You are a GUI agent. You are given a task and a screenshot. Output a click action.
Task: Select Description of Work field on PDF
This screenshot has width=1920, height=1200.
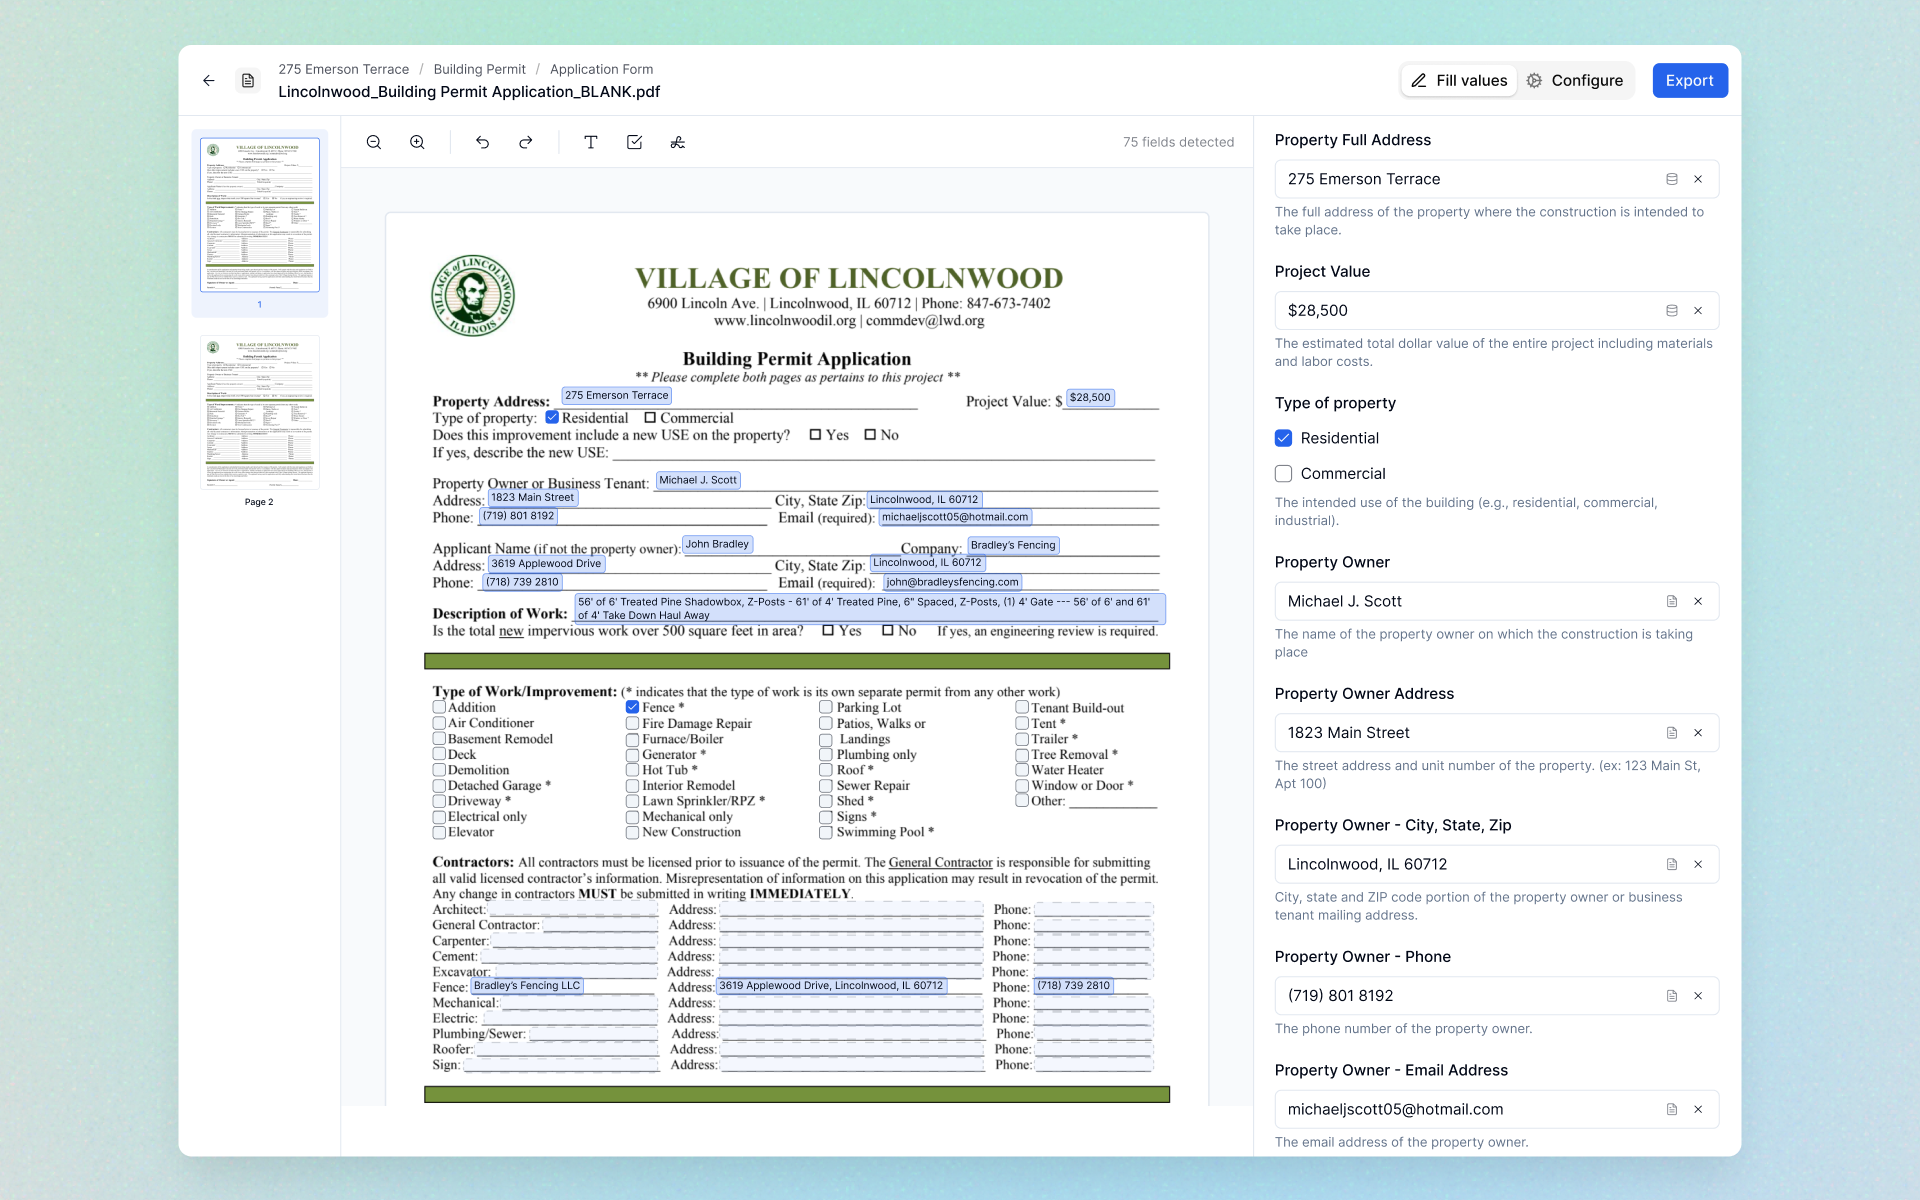click(869, 608)
